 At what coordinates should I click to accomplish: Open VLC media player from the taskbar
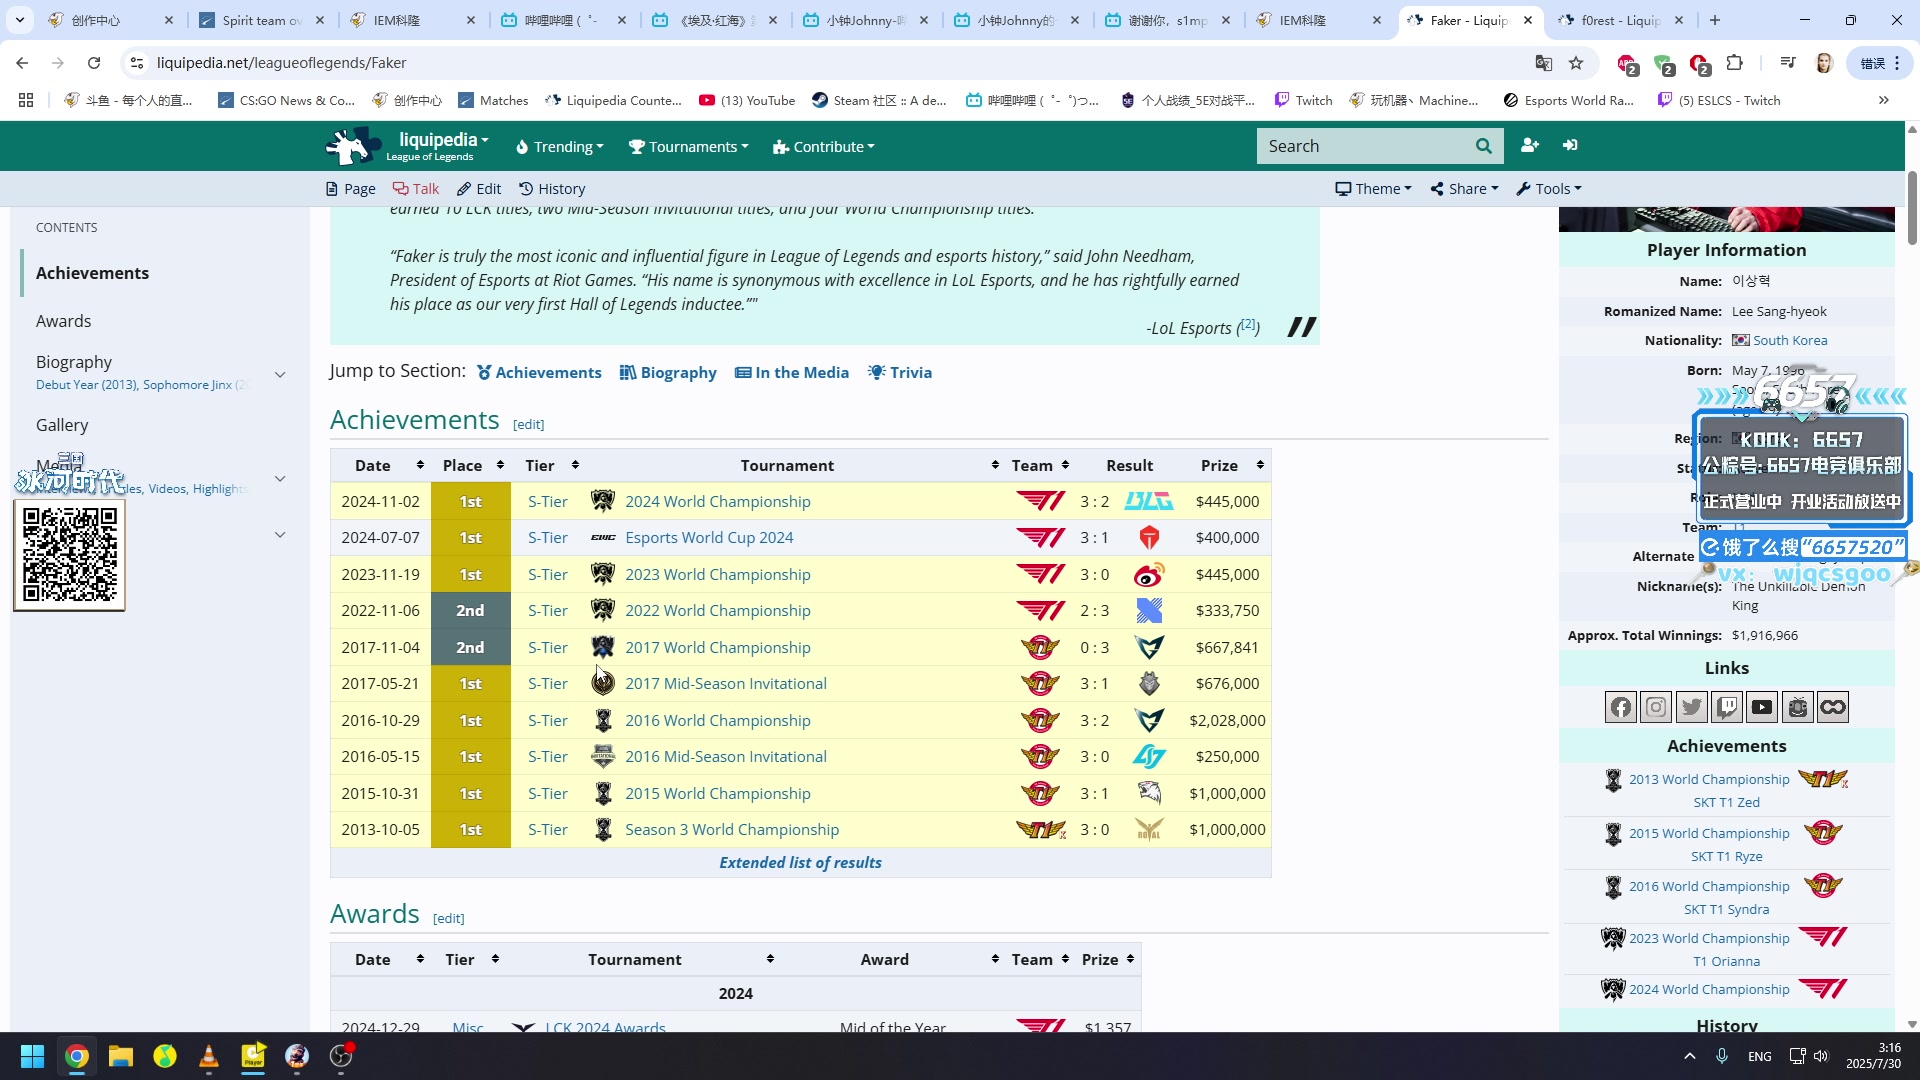coord(209,1056)
